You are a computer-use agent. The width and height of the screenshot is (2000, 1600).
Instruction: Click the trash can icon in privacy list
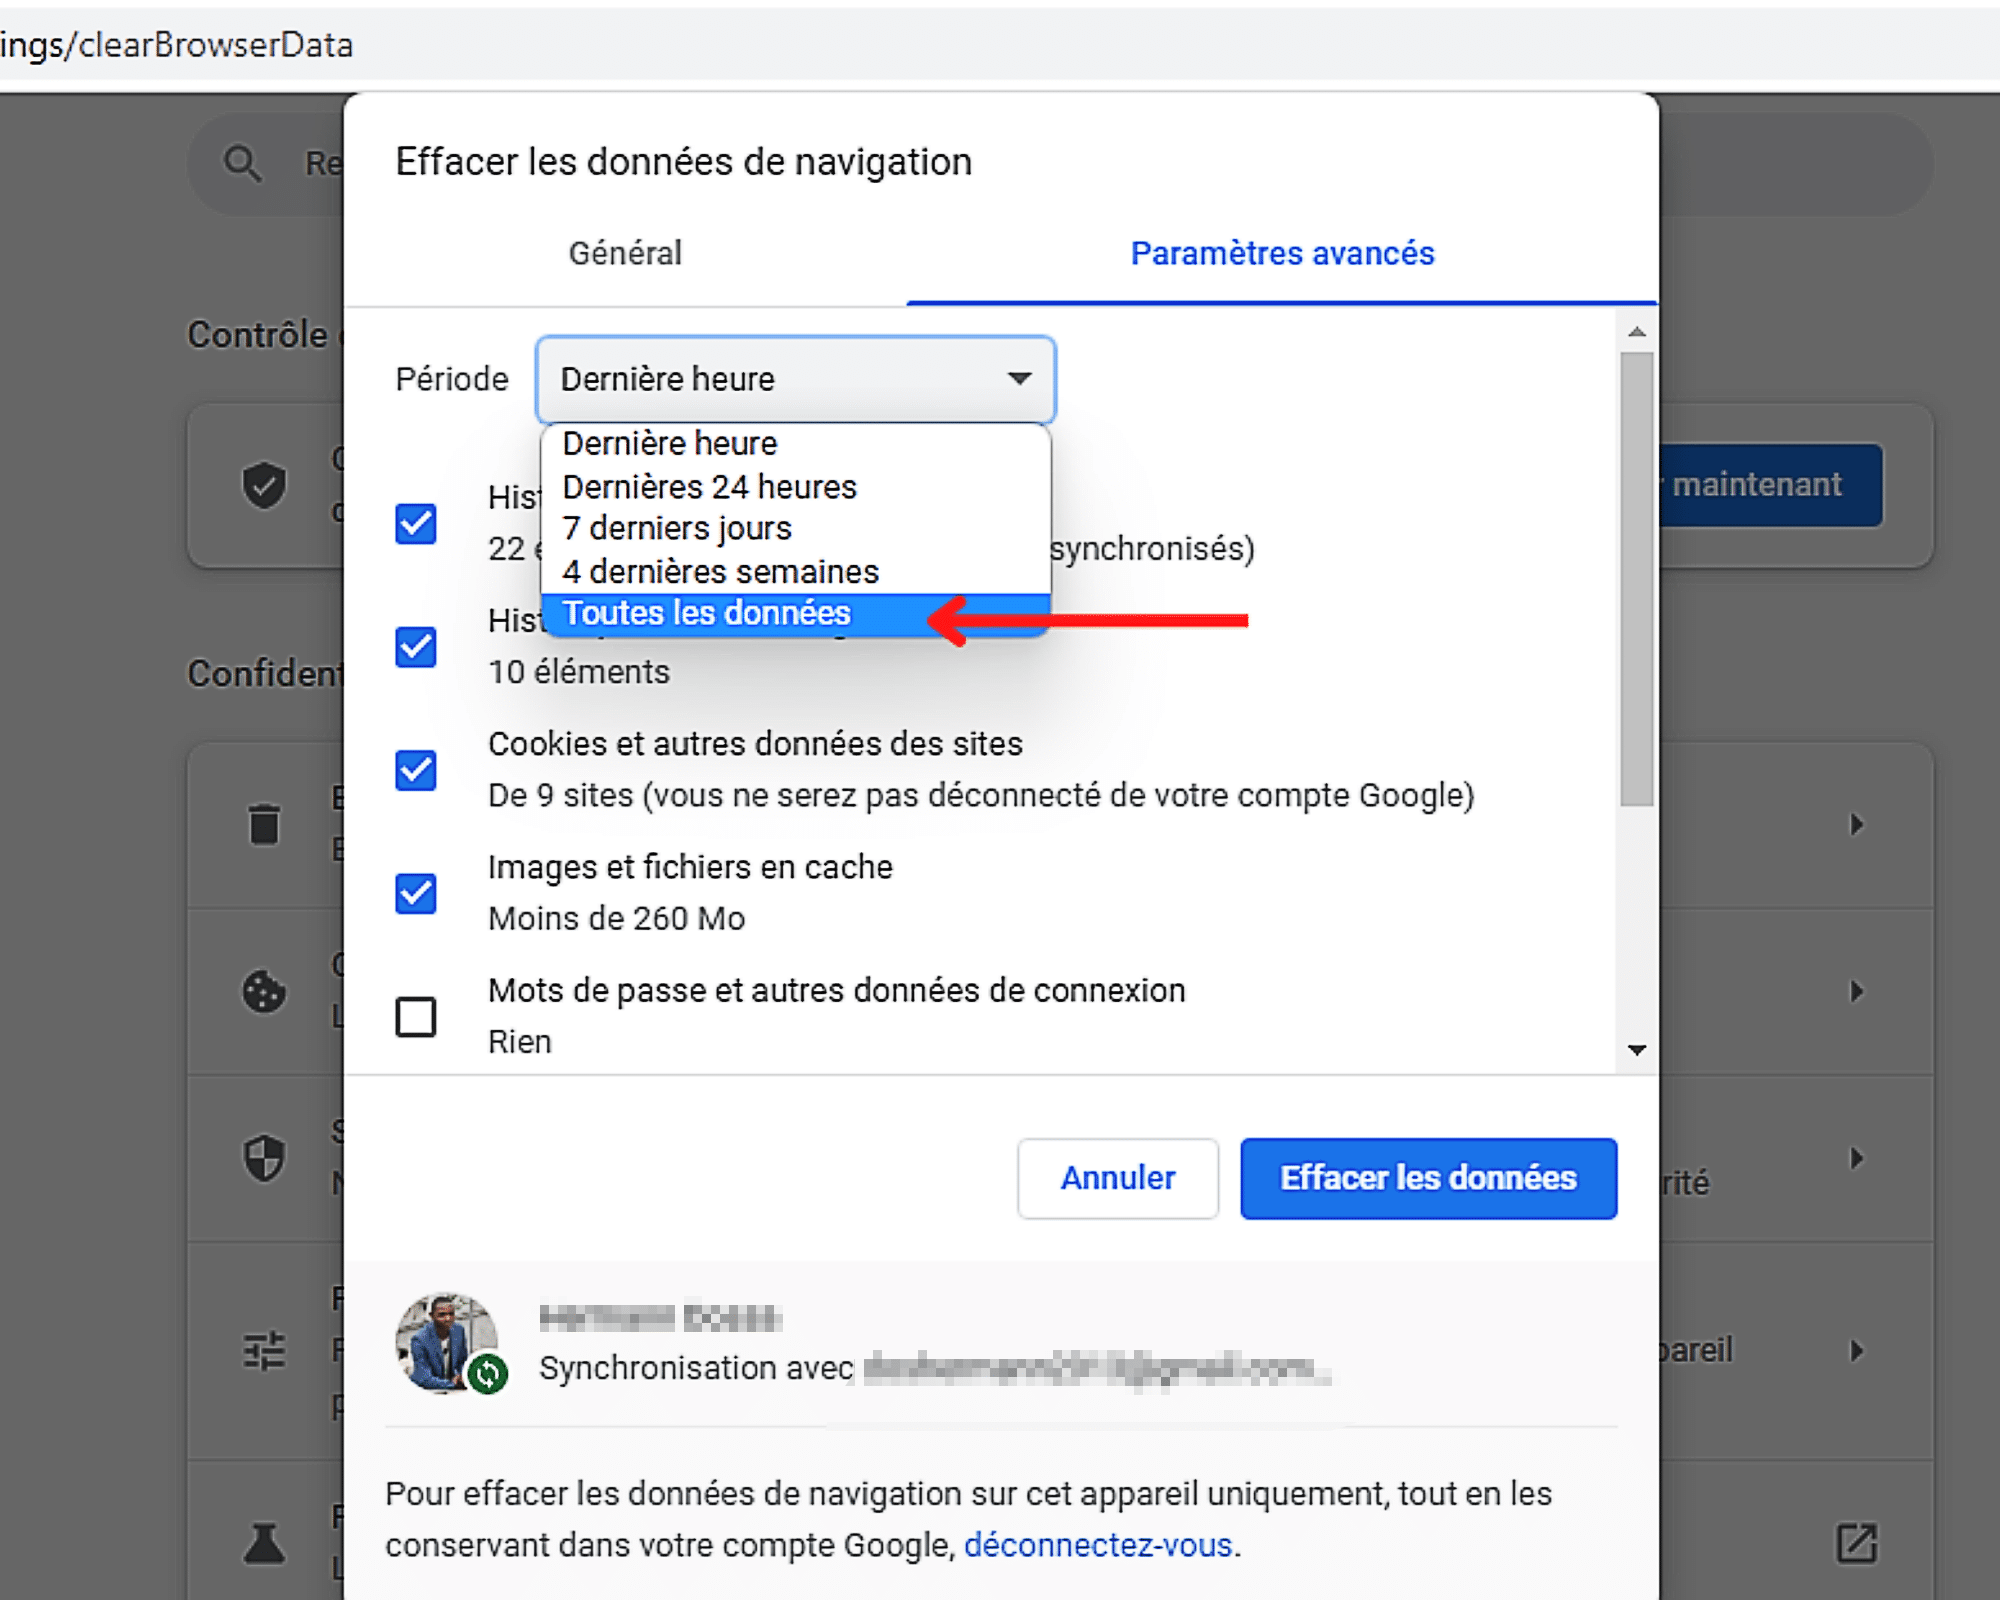[x=264, y=824]
